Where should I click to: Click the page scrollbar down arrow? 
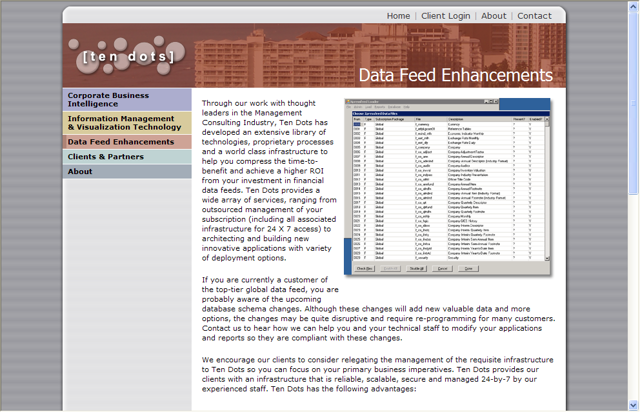click(633, 405)
